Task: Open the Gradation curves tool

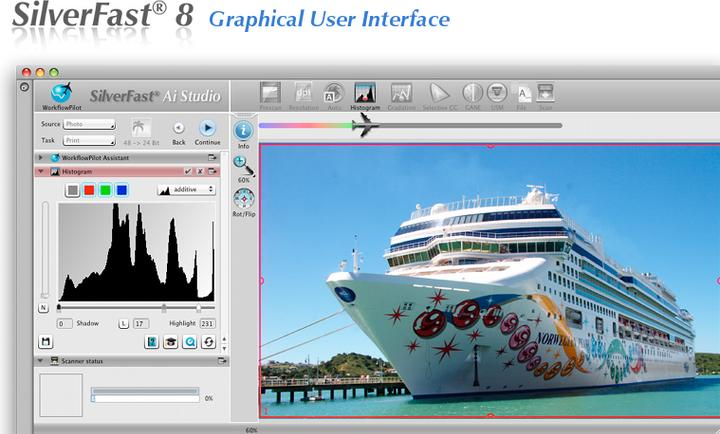Action: click(401, 93)
